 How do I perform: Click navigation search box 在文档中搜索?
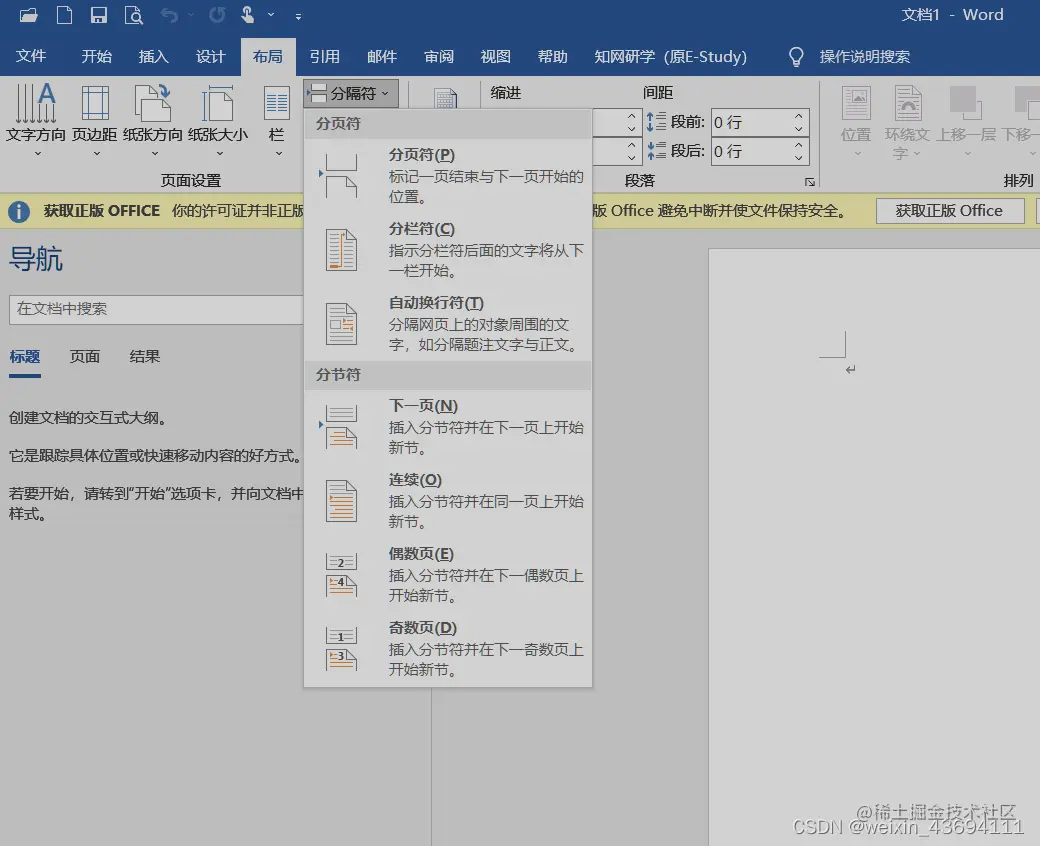(156, 309)
